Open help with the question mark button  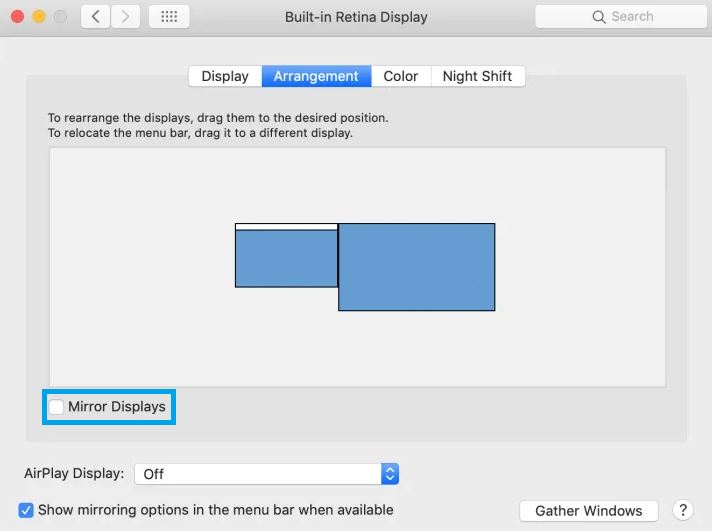pyautogui.click(x=682, y=510)
